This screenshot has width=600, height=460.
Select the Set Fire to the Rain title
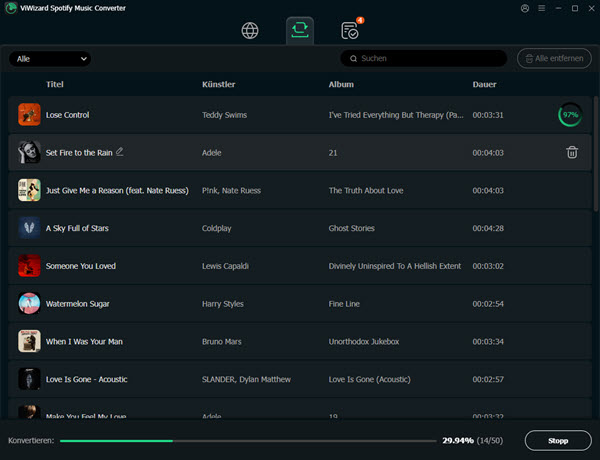coord(79,153)
